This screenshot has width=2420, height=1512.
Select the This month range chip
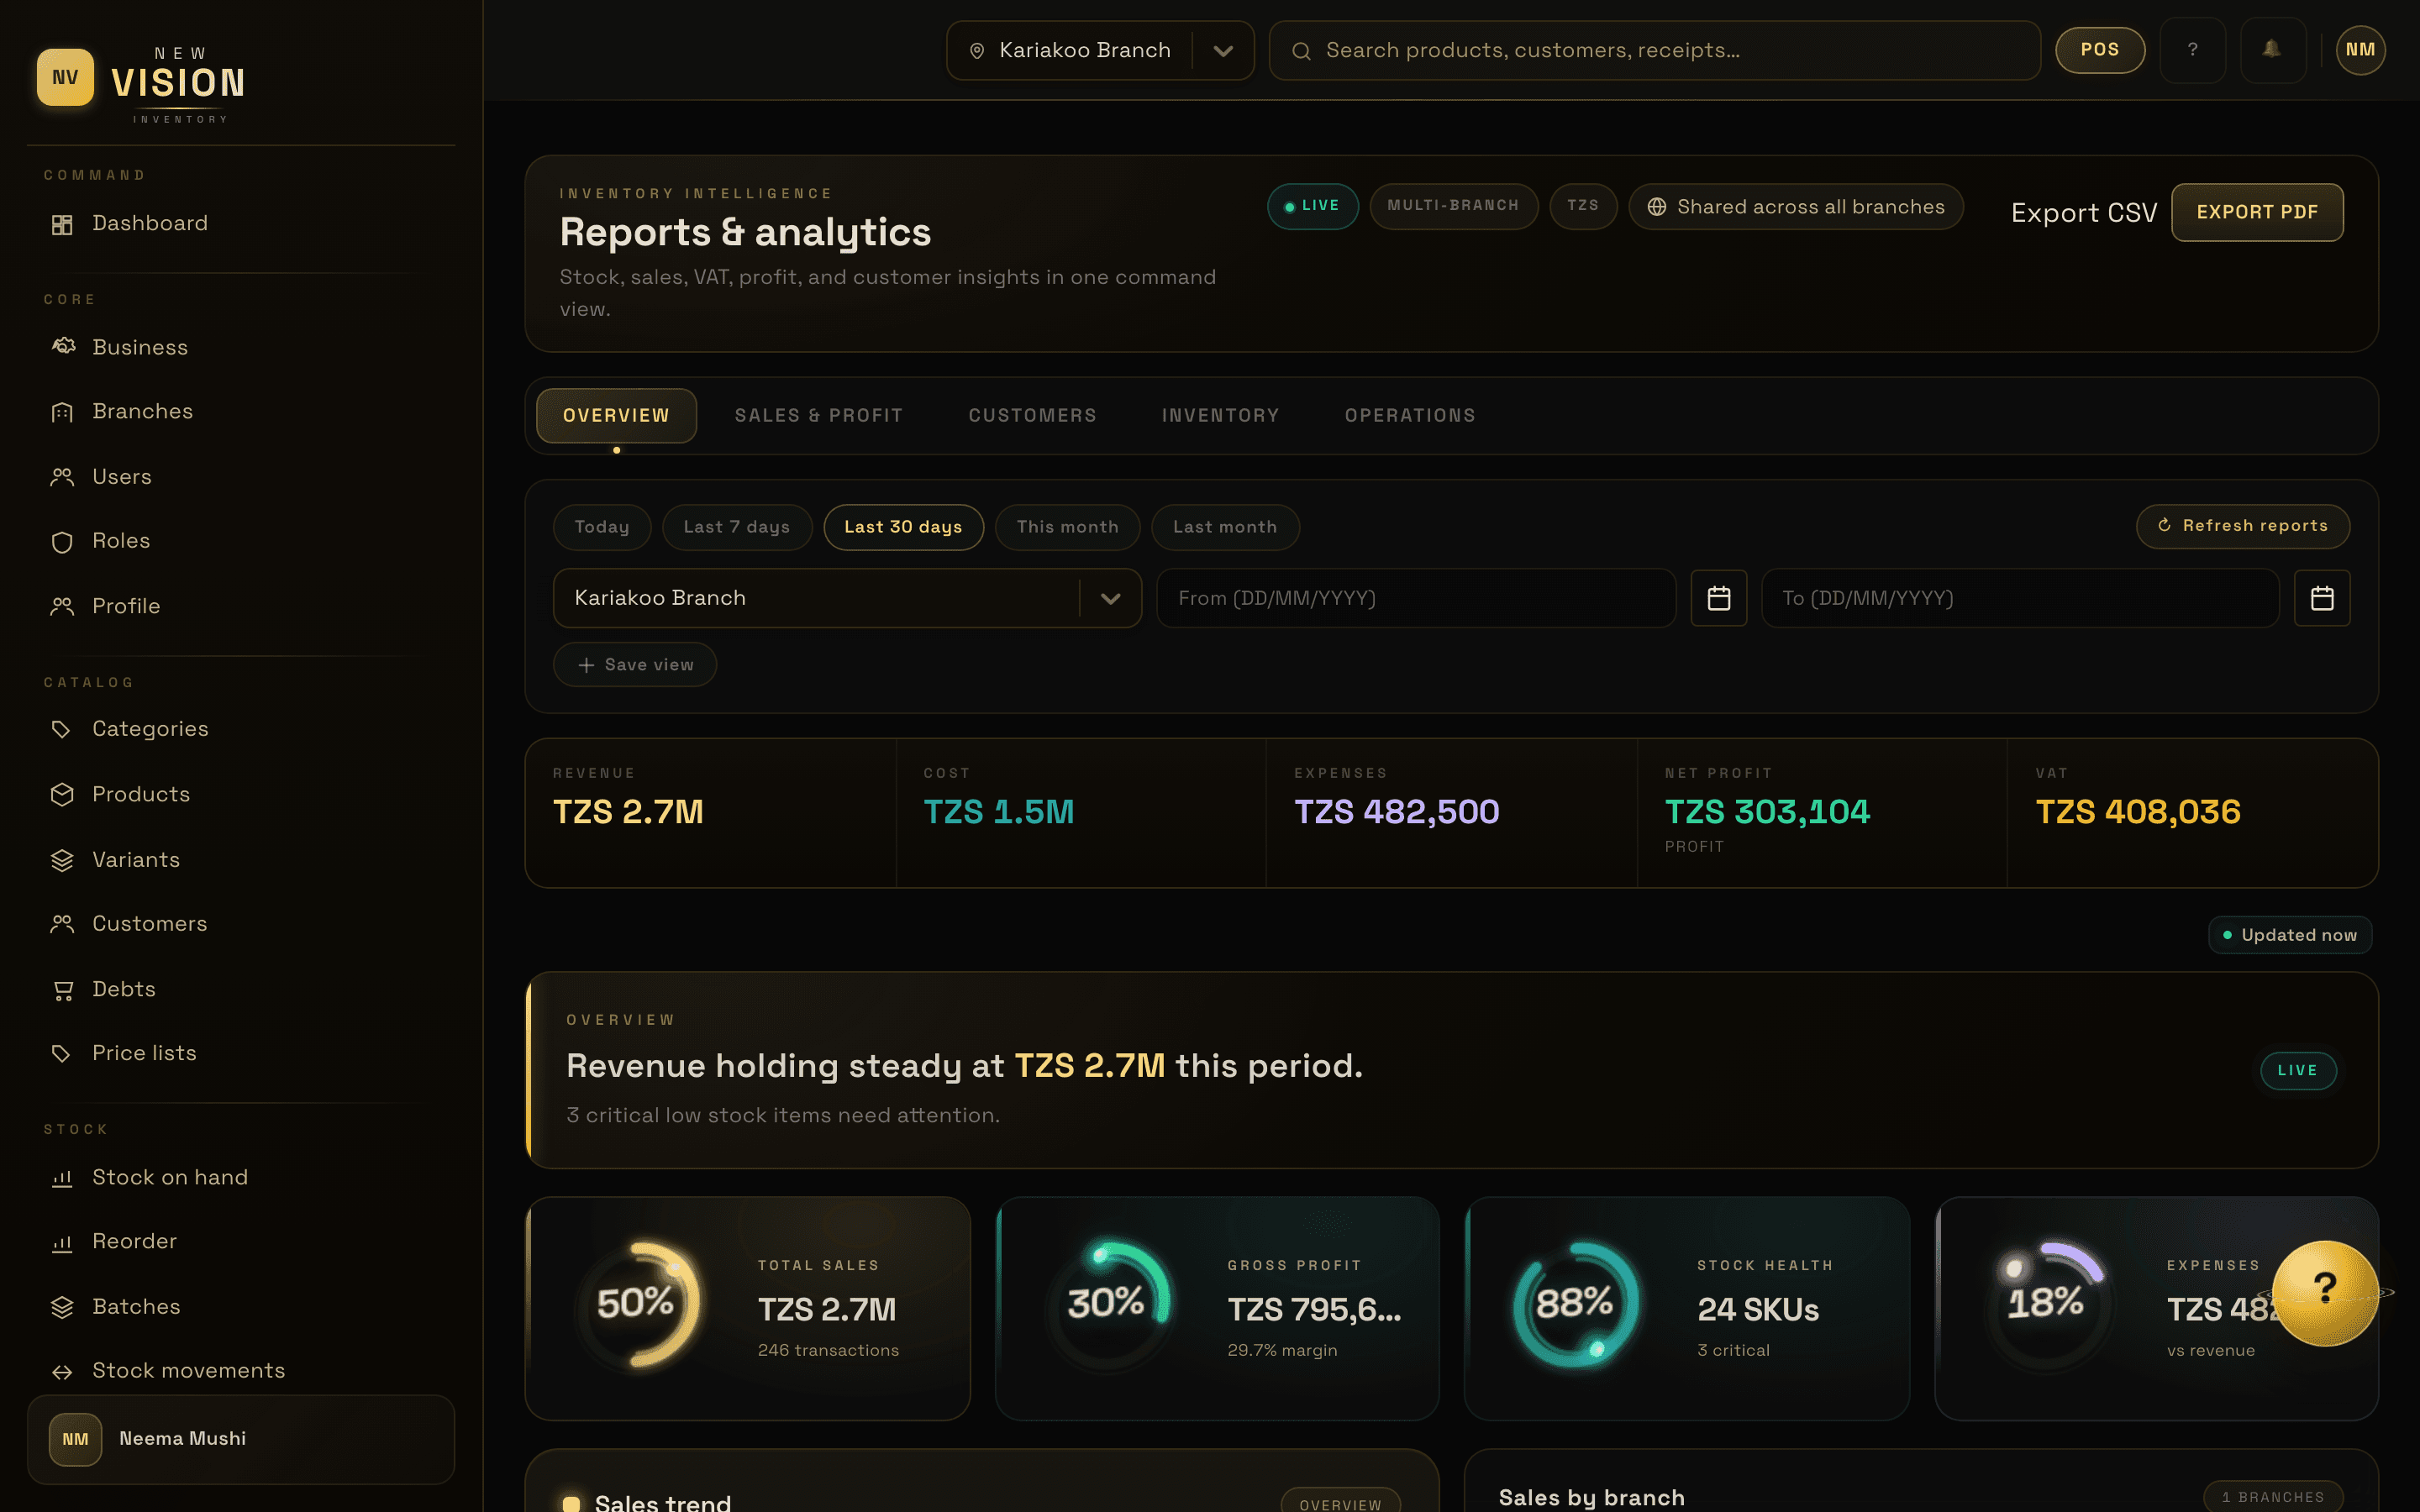coord(1067,527)
